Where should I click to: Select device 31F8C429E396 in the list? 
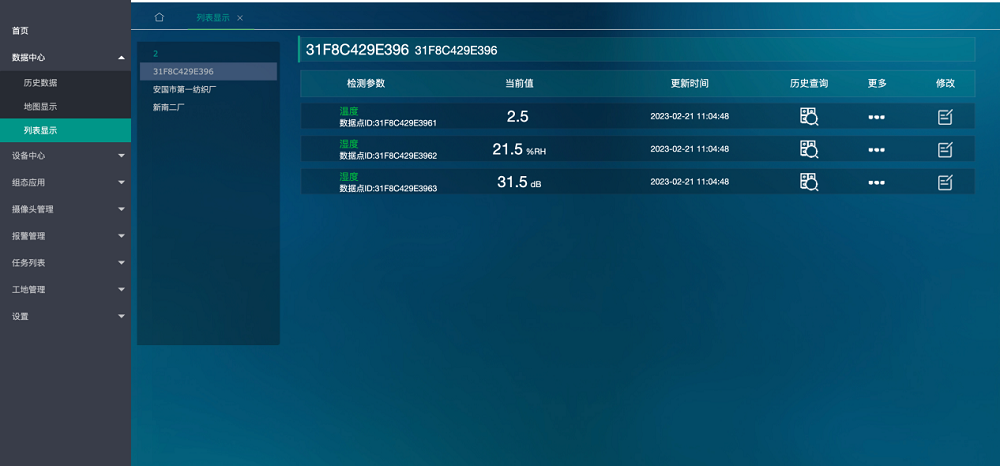point(183,72)
